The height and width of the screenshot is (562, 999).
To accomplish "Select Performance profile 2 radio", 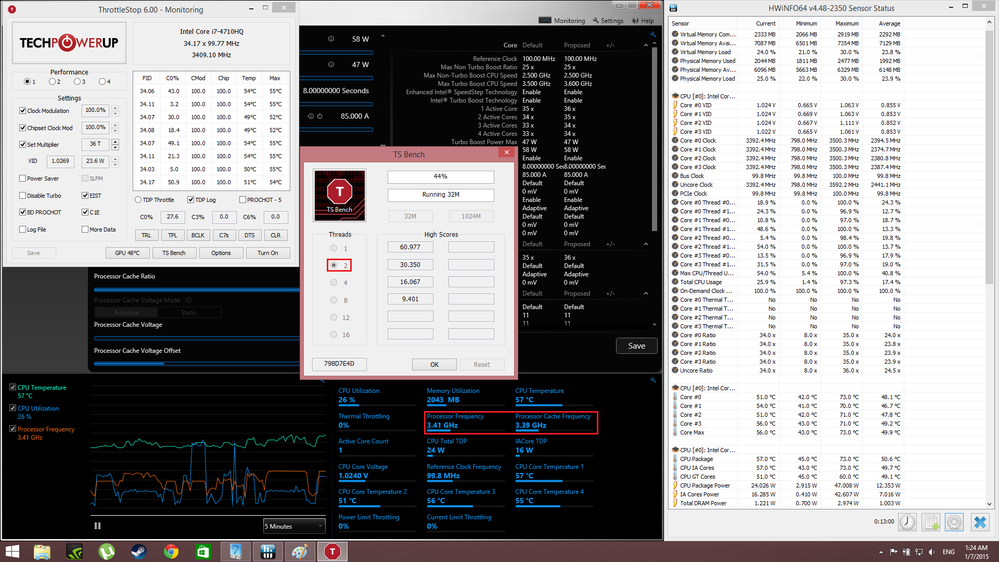I will click(x=52, y=82).
